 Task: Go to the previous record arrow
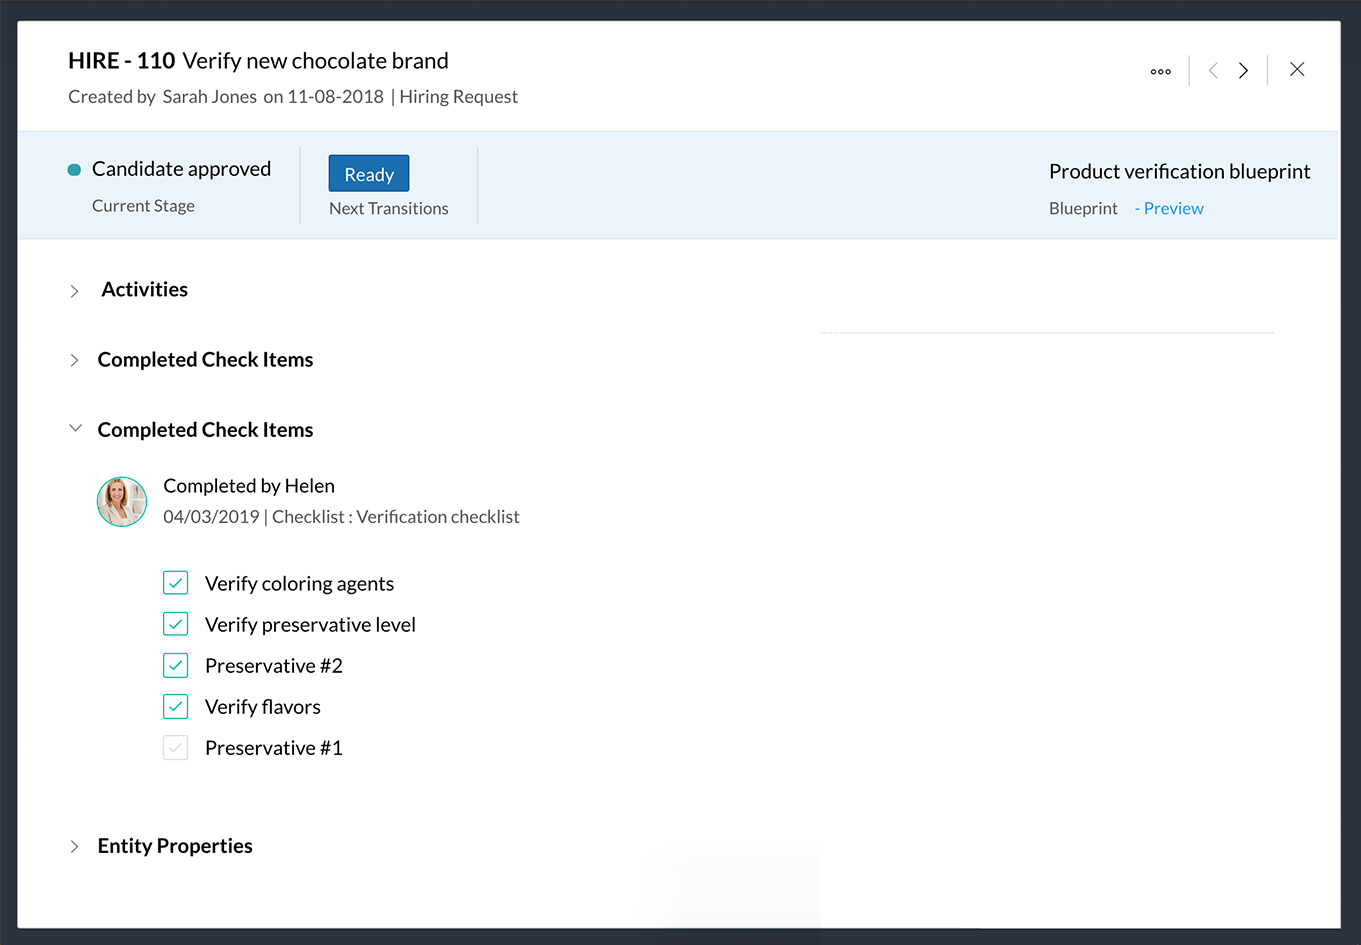(x=1213, y=70)
